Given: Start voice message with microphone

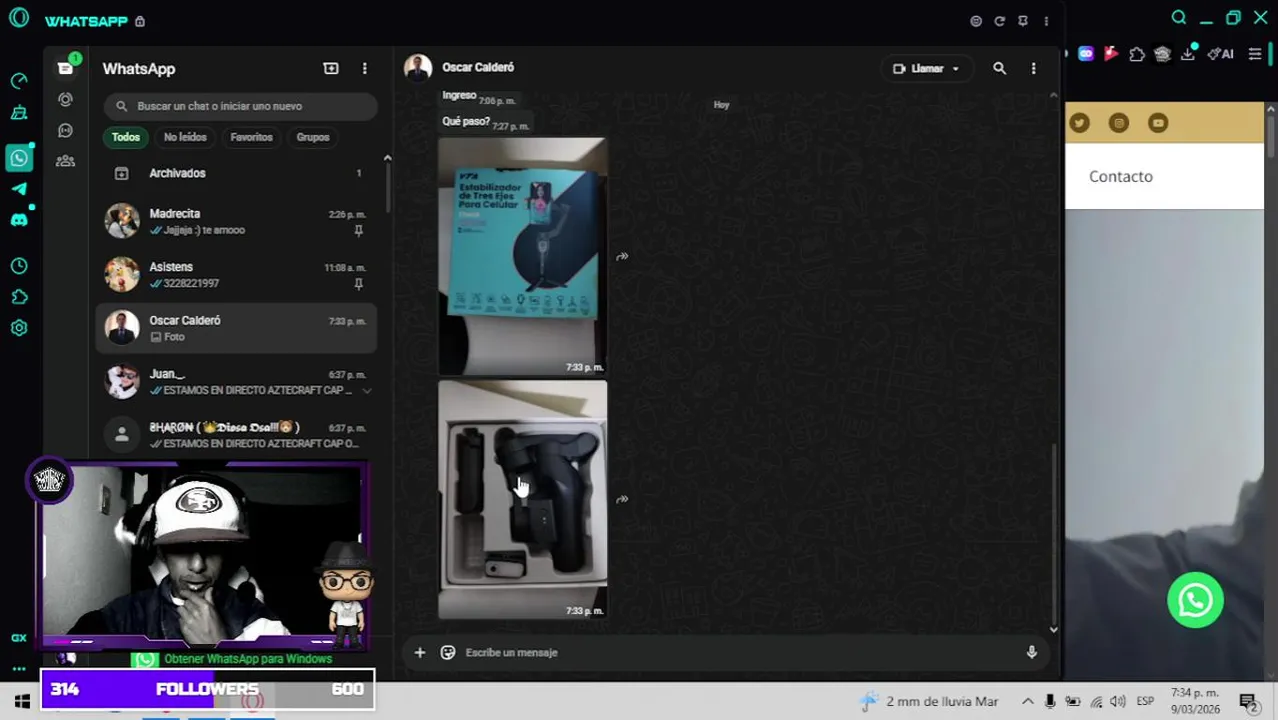Looking at the screenshot, I should 1031,652.
